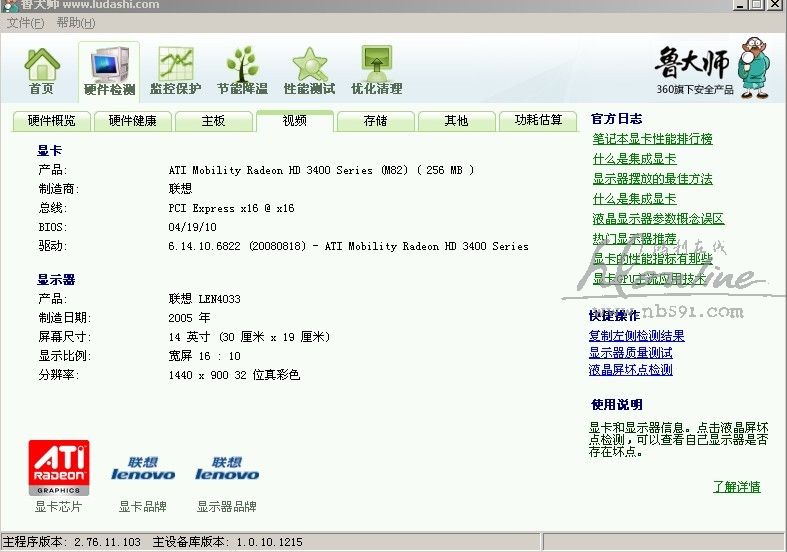Open the 监控保护 monitoring icon
This screenshot has height=552, width=787.
coord(176,71)
